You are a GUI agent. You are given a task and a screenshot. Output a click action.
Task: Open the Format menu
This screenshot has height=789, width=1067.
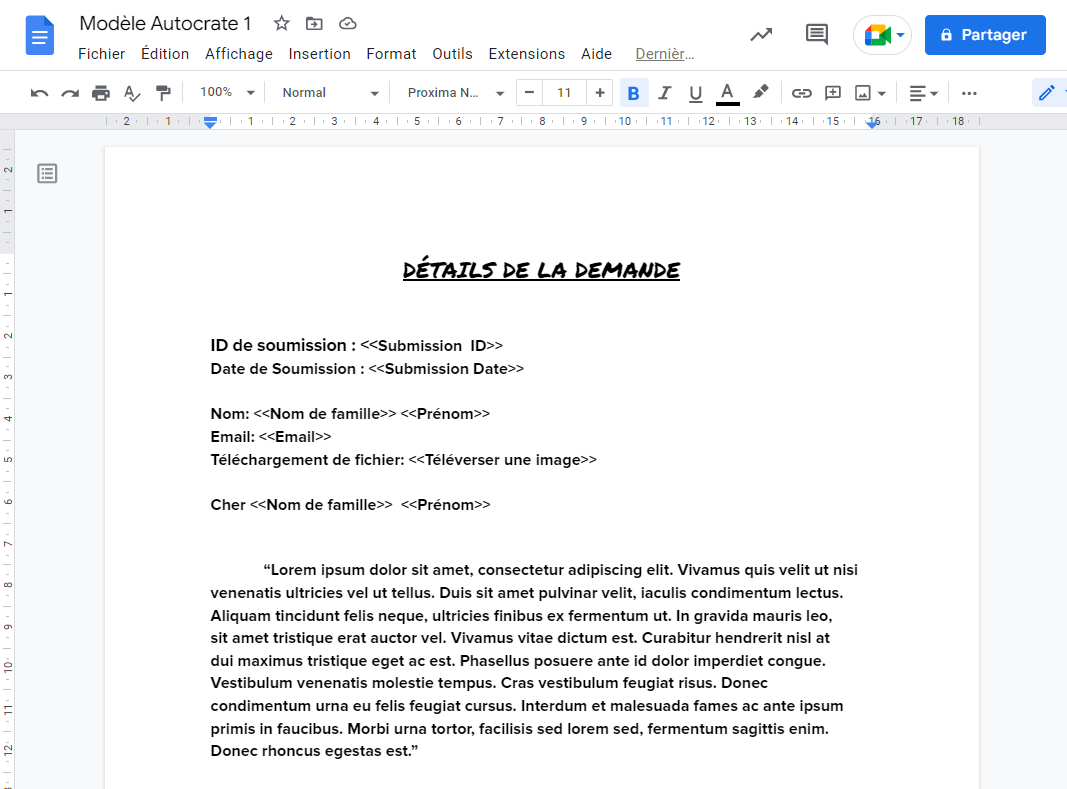point(391,54)
